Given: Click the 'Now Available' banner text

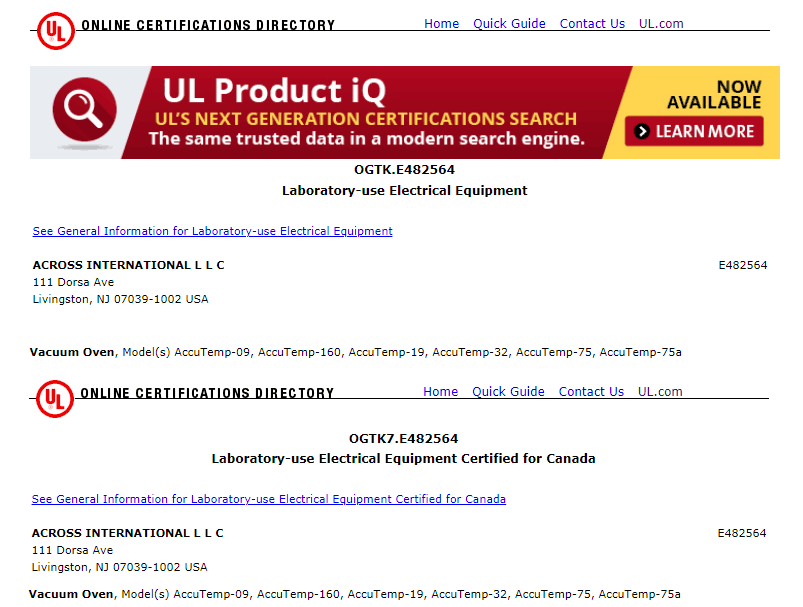Looking at the screenshot, I should point(714,94).
